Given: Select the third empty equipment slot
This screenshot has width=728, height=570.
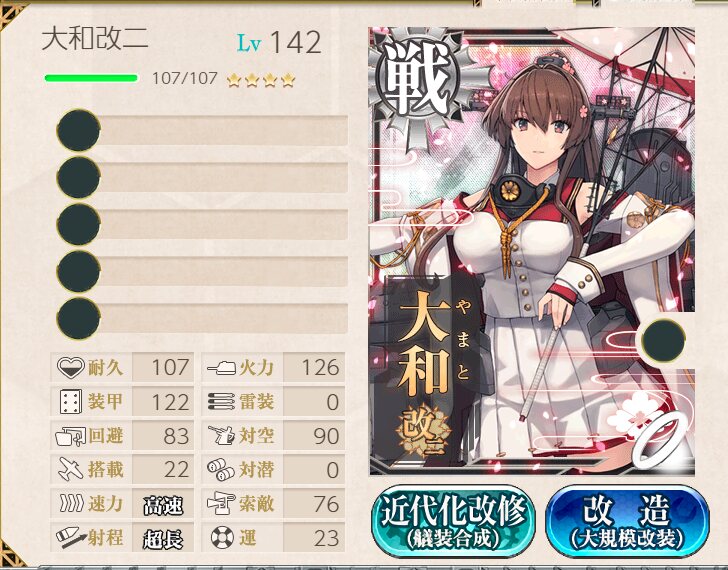Looking at the screenshot, I should pos(202,224).
